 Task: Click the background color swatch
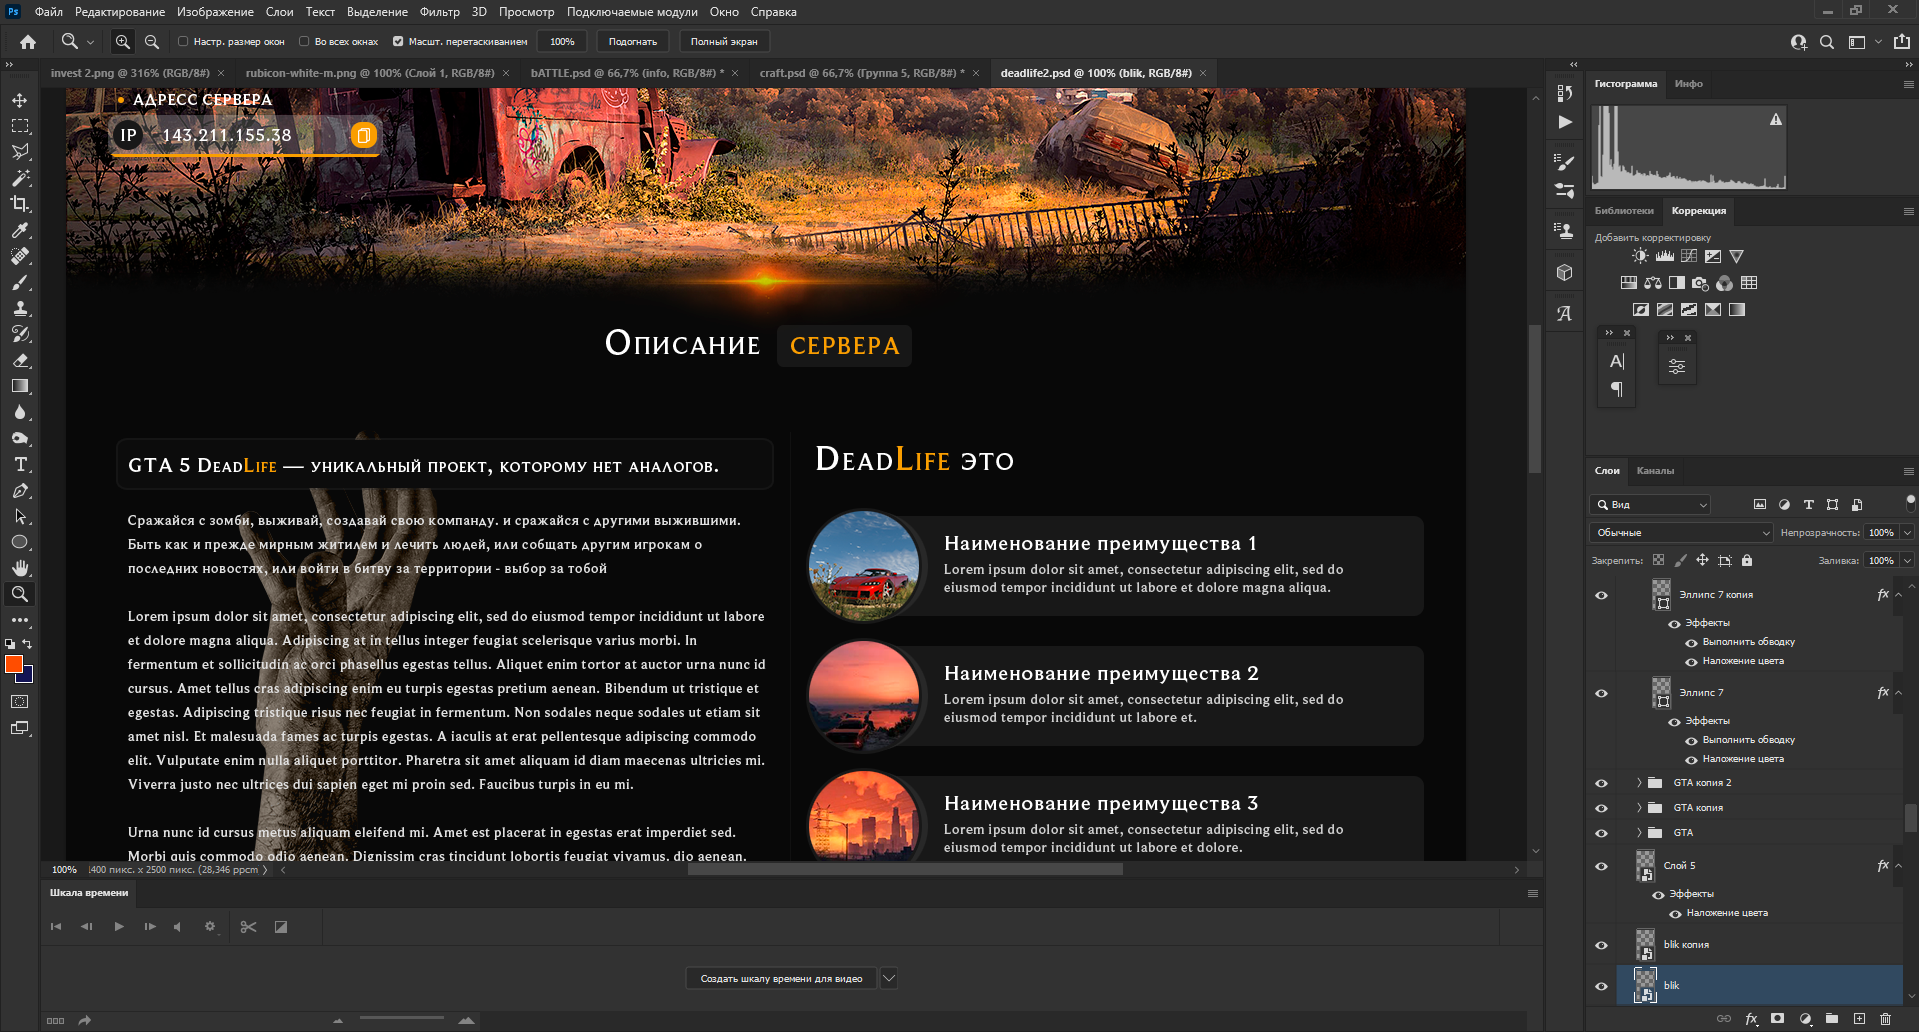27,676
